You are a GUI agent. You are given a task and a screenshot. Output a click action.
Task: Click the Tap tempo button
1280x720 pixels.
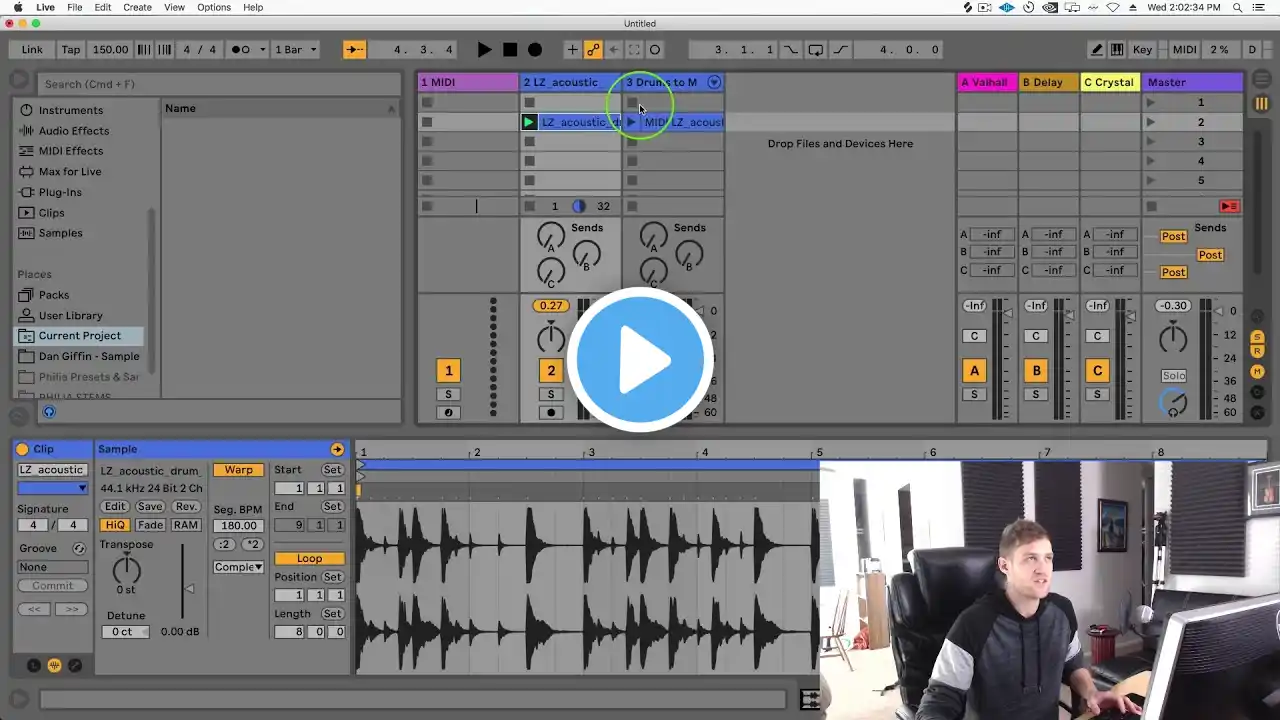(71, 50)
